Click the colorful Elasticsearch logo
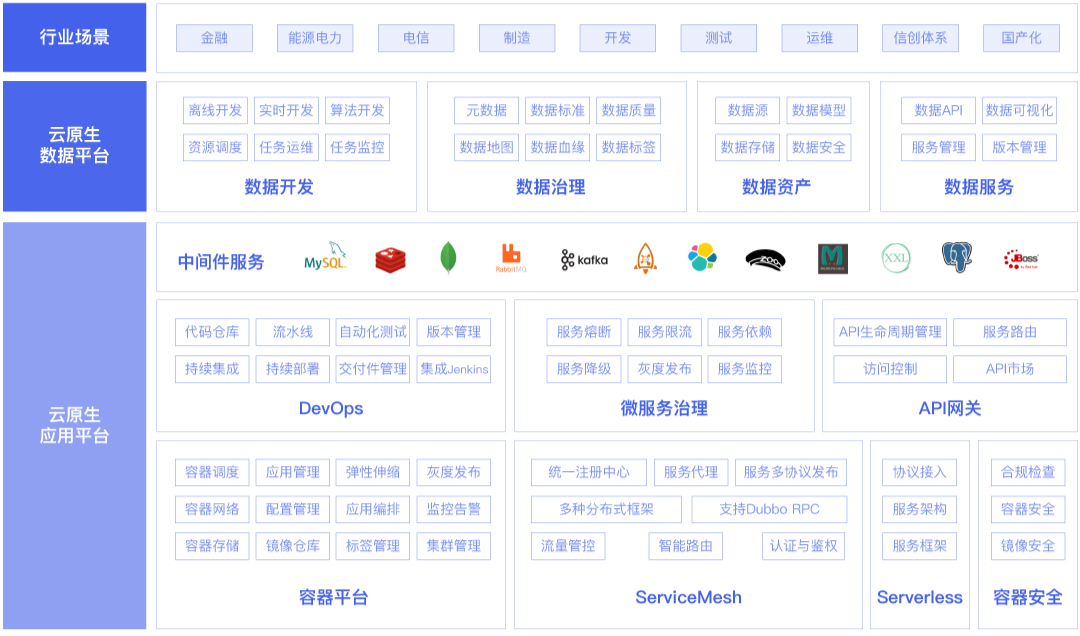 coord(702,257)
